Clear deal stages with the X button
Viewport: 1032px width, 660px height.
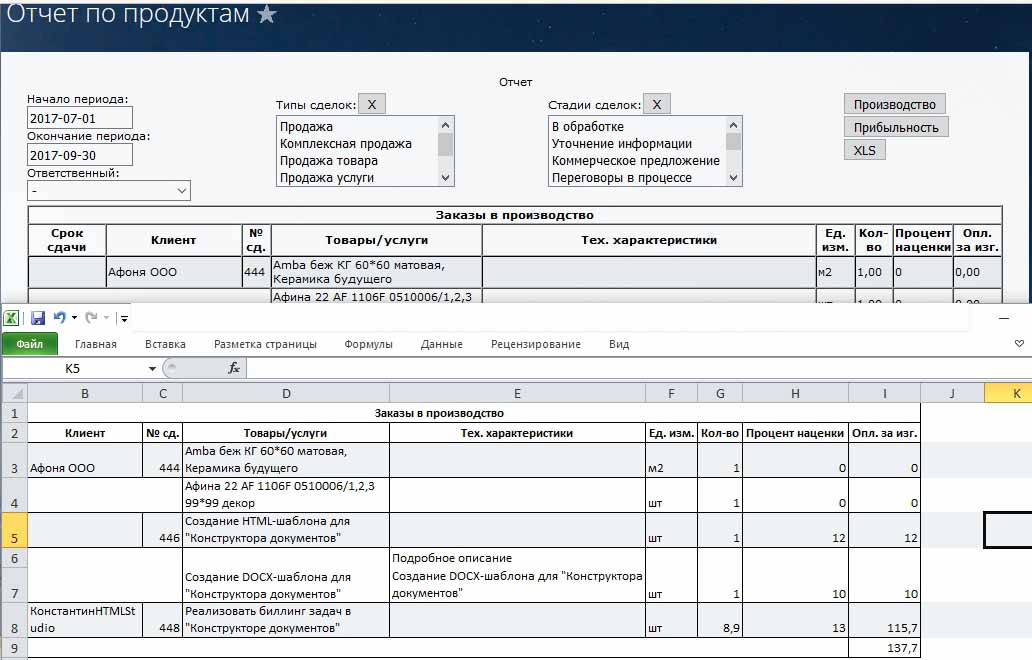[x=657, y=104]
